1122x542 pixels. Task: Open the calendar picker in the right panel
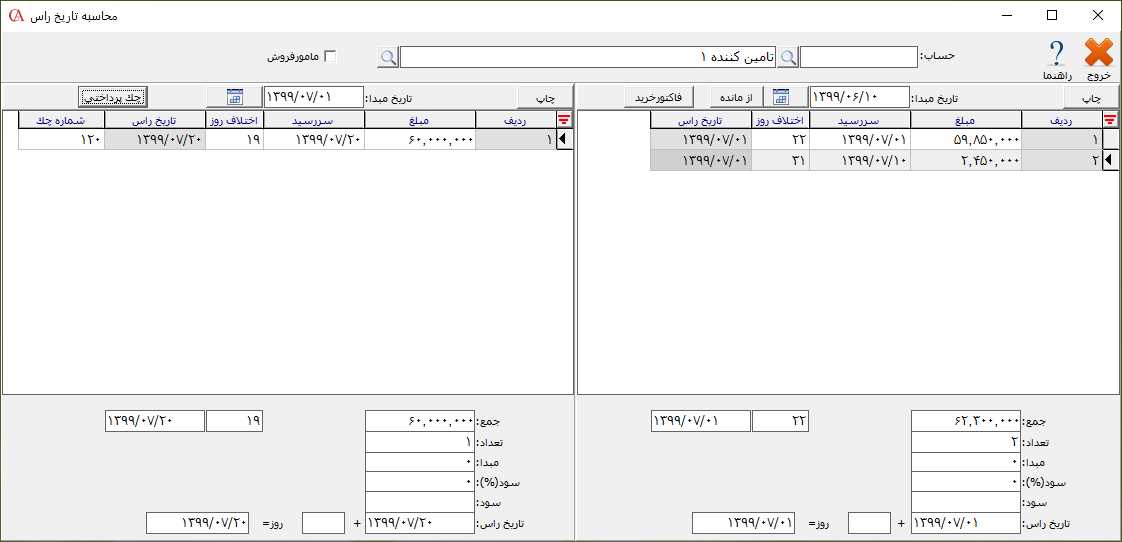781,97
